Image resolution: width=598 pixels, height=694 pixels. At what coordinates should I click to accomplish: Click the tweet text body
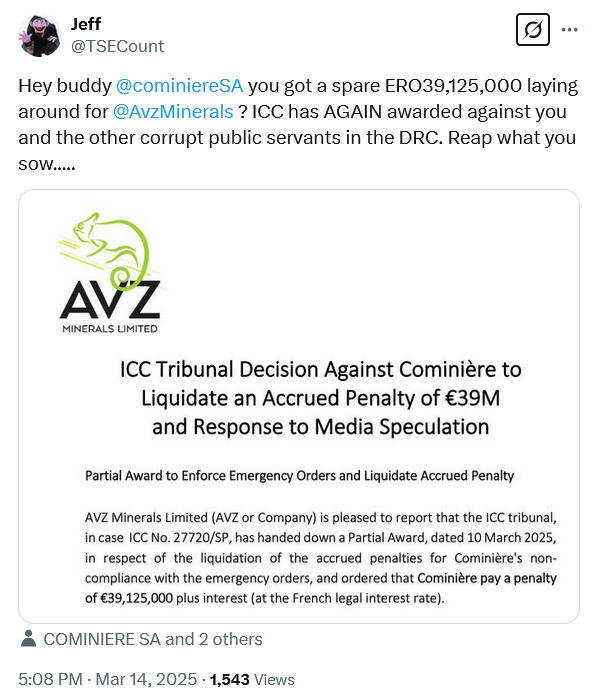click(x=298, y=124)
